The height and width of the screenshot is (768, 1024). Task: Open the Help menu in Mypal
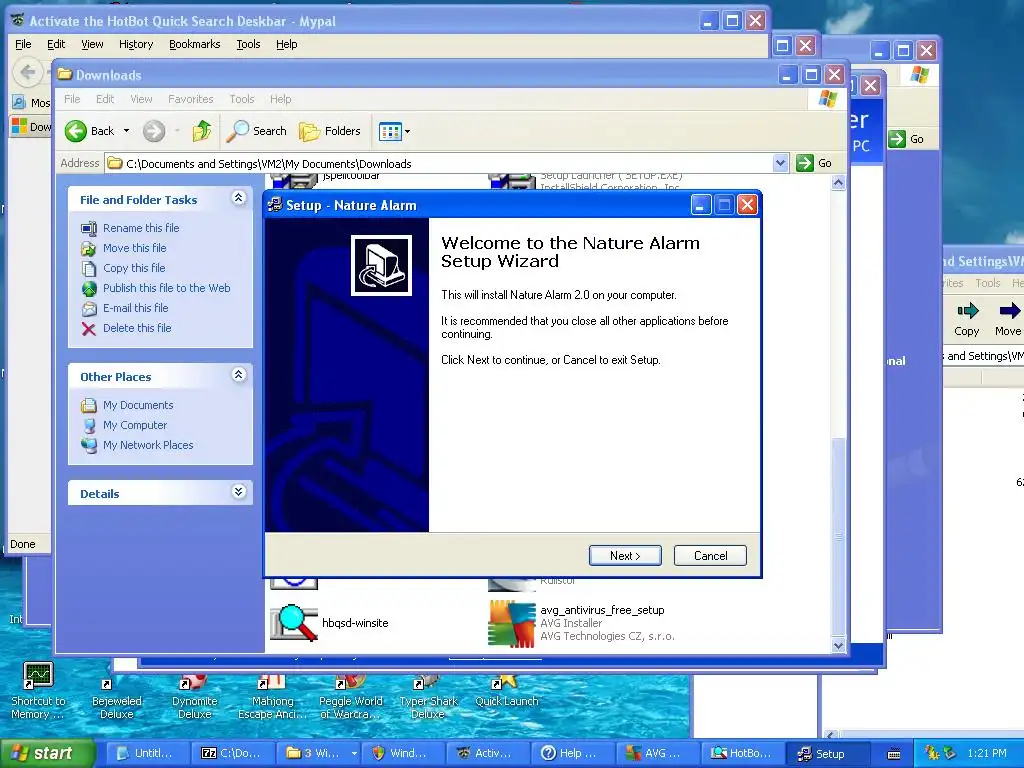286,44
